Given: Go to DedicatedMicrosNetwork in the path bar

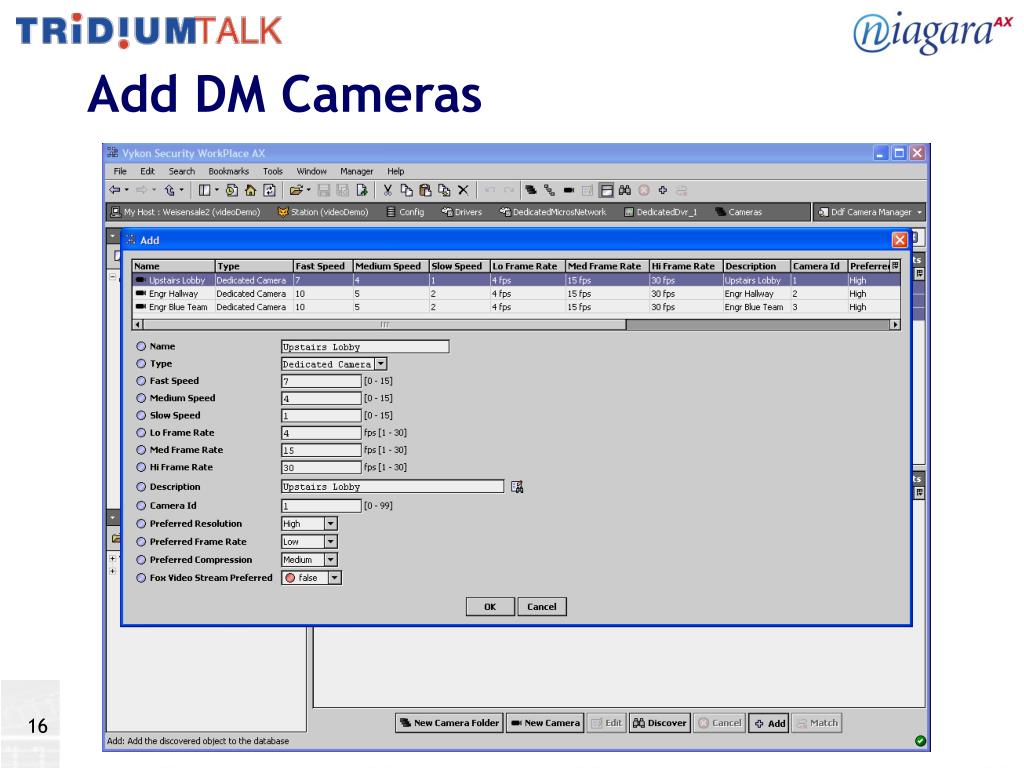Looking at the screenshot, I should pos(552,212).
